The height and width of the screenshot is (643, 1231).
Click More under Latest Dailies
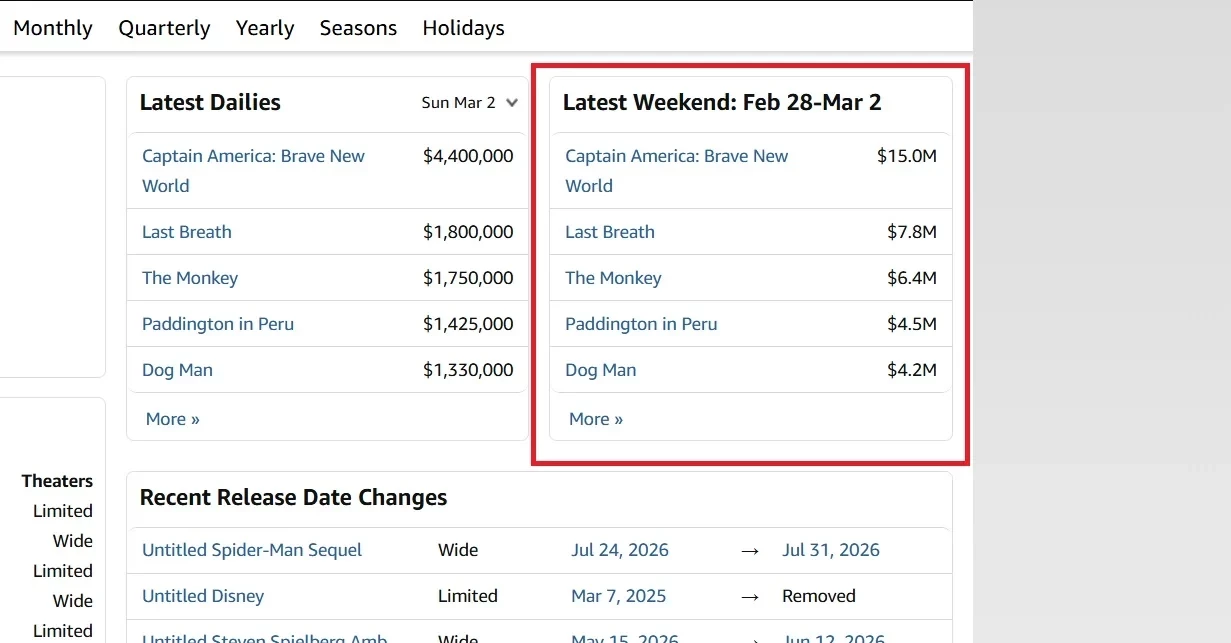click(x=173, y=419)
